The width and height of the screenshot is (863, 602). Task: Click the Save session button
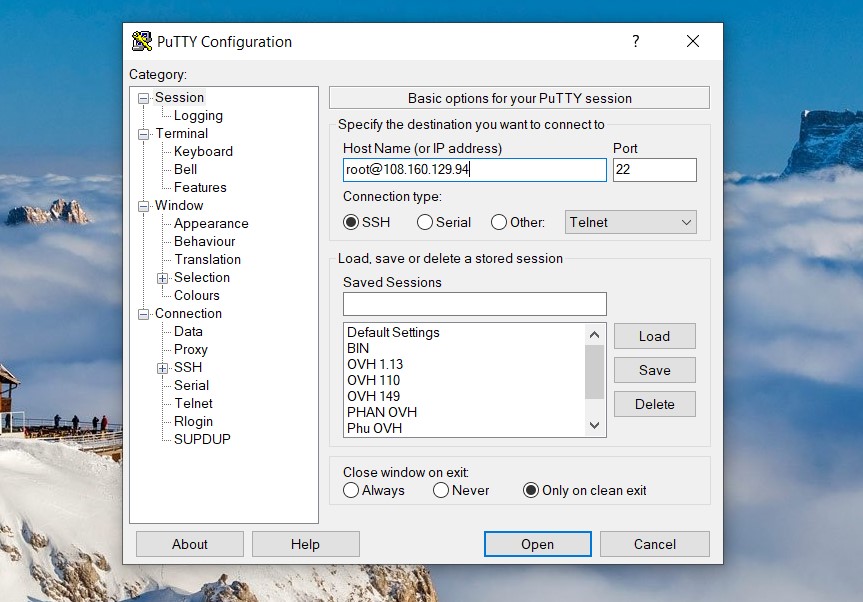pos(654,370)
